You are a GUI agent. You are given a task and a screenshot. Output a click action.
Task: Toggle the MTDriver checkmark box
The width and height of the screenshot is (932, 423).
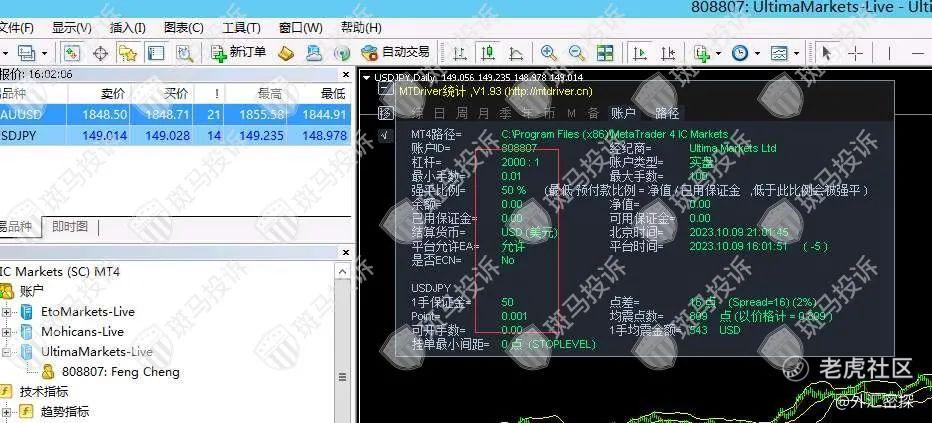click(386, 135)
